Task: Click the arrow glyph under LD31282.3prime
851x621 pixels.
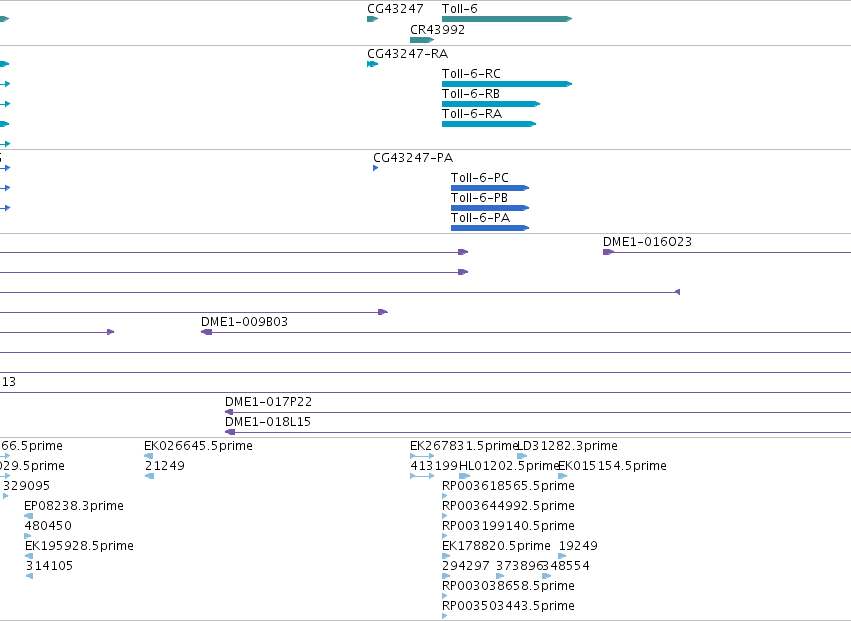Action: coord(522,456)
